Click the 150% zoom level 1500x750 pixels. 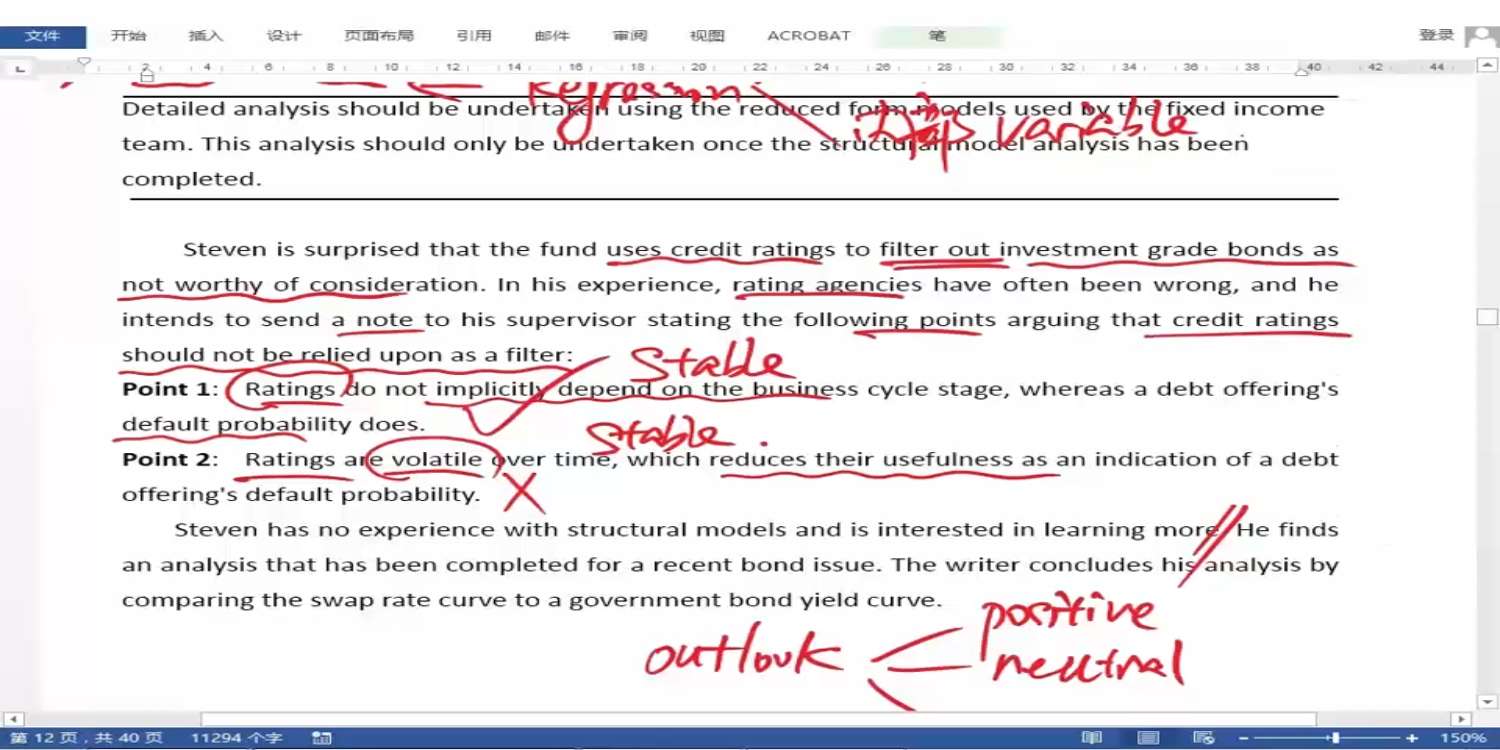[x=1463, y=738]
